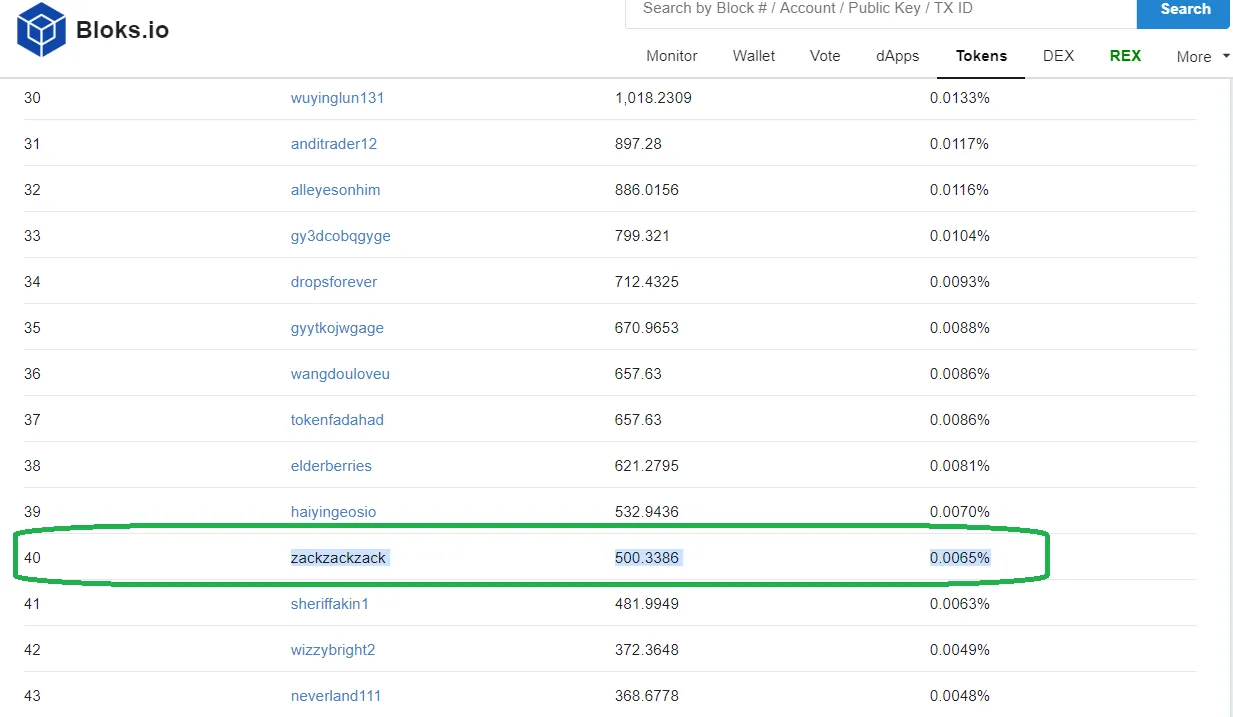Screen dimensions: 1233x717
Task: Click percentage 0.0081%
Action: 960,466
